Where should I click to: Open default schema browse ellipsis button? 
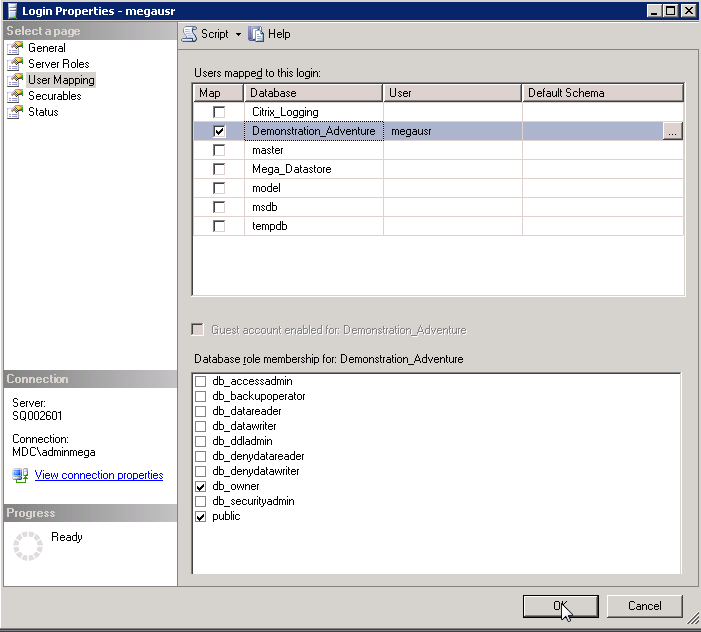(x=672, y=131)
